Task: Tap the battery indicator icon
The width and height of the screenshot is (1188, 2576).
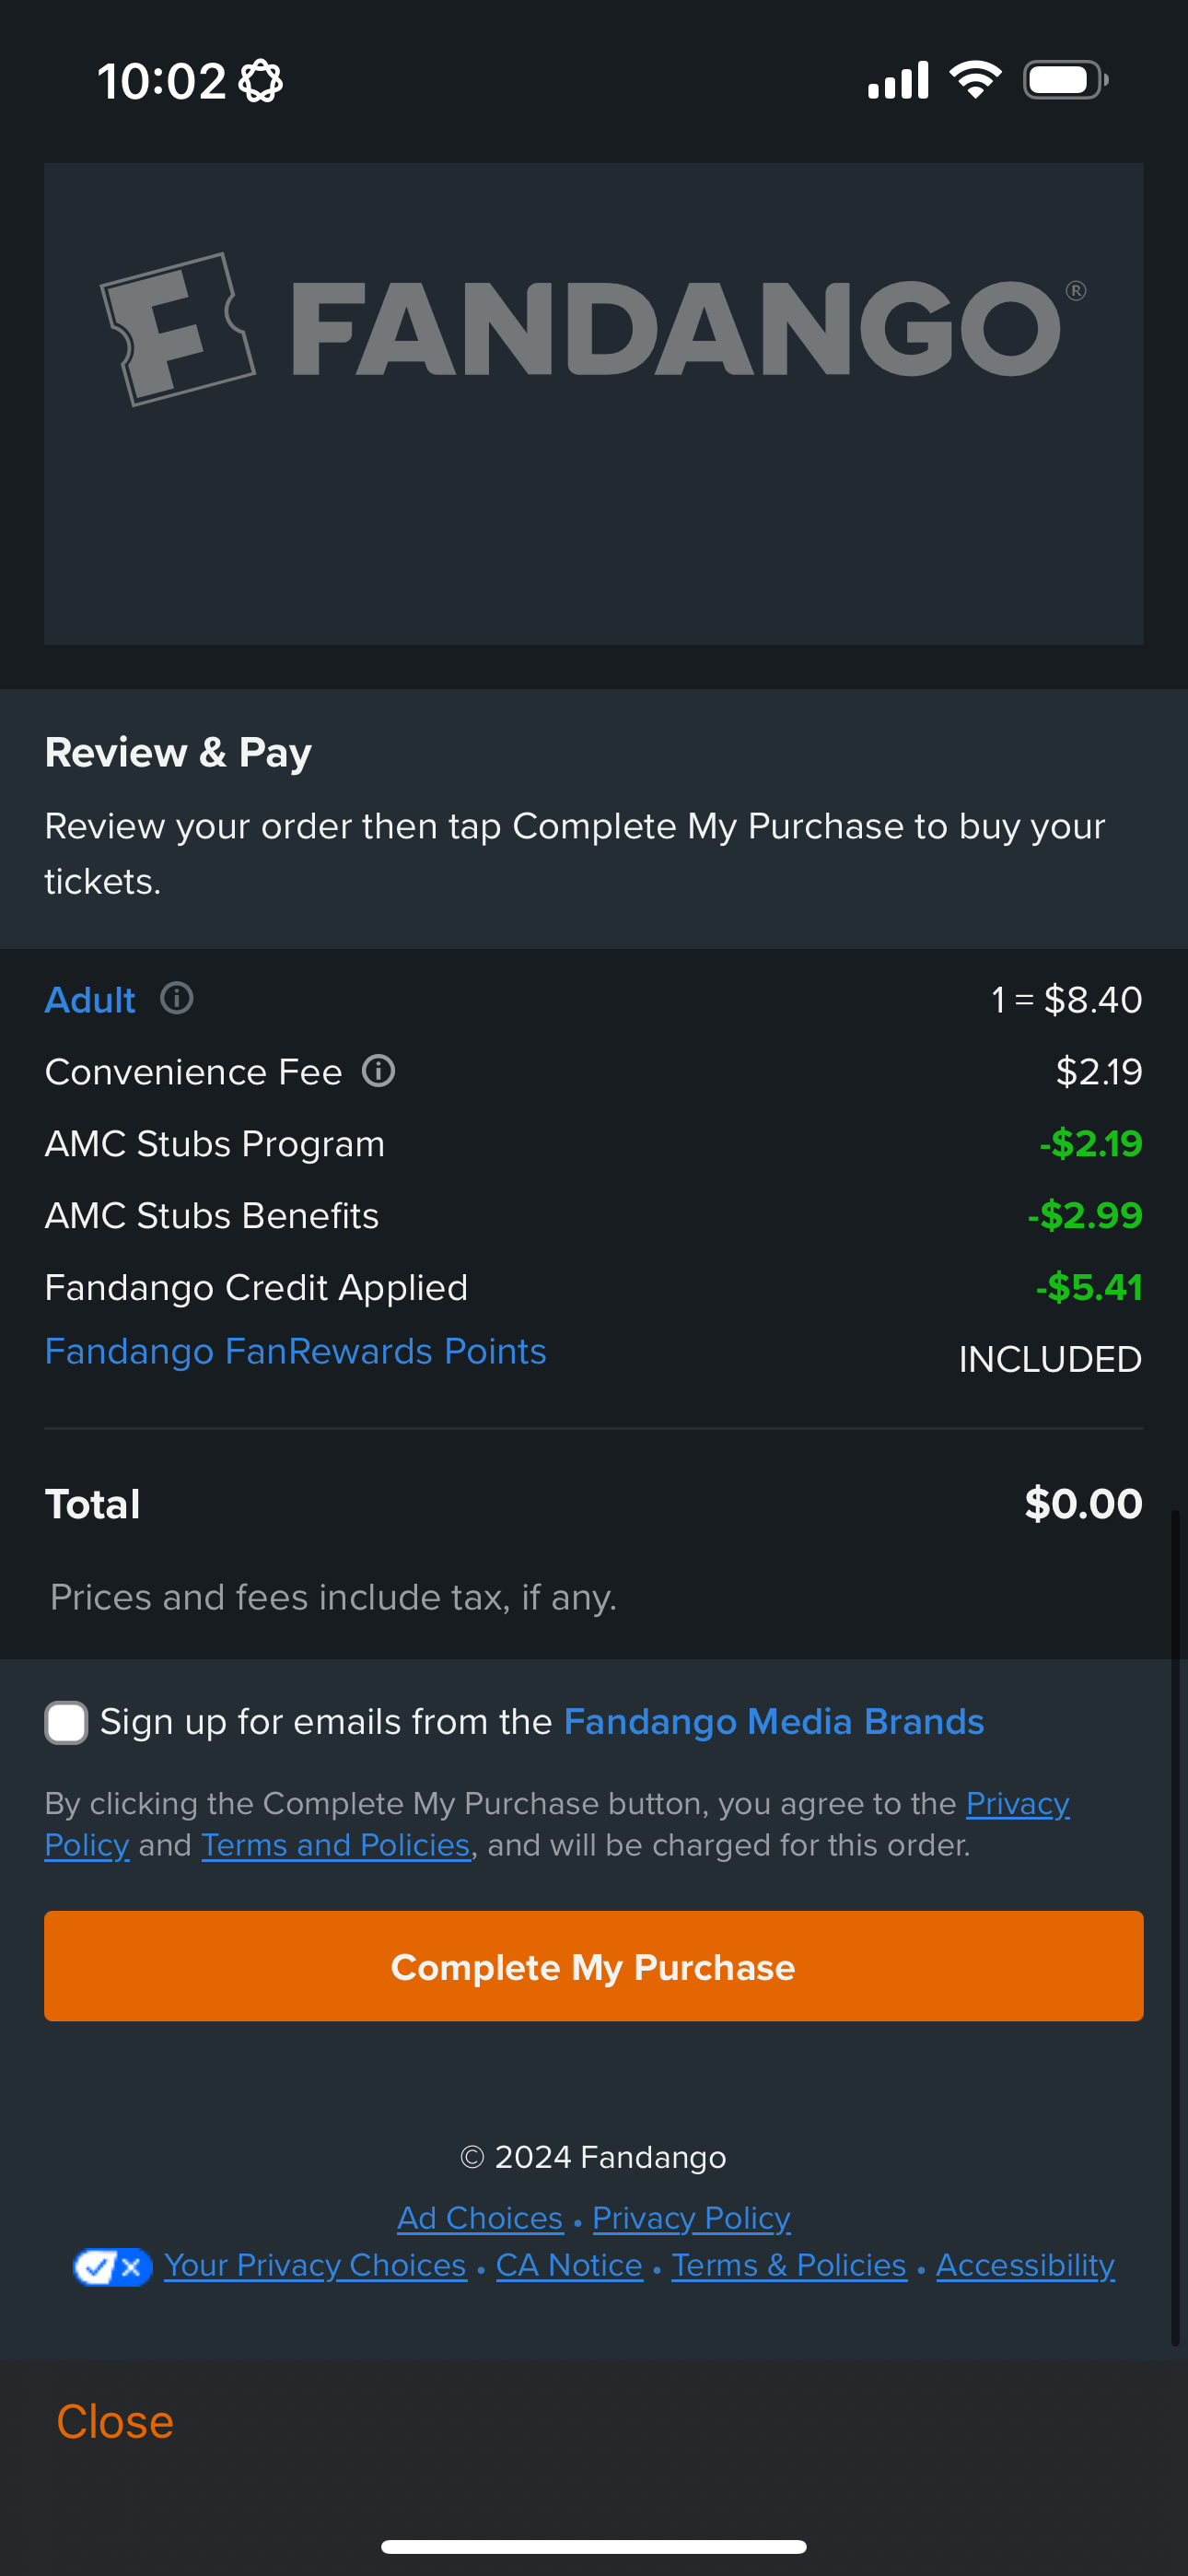Action: tap(1064, 80)
